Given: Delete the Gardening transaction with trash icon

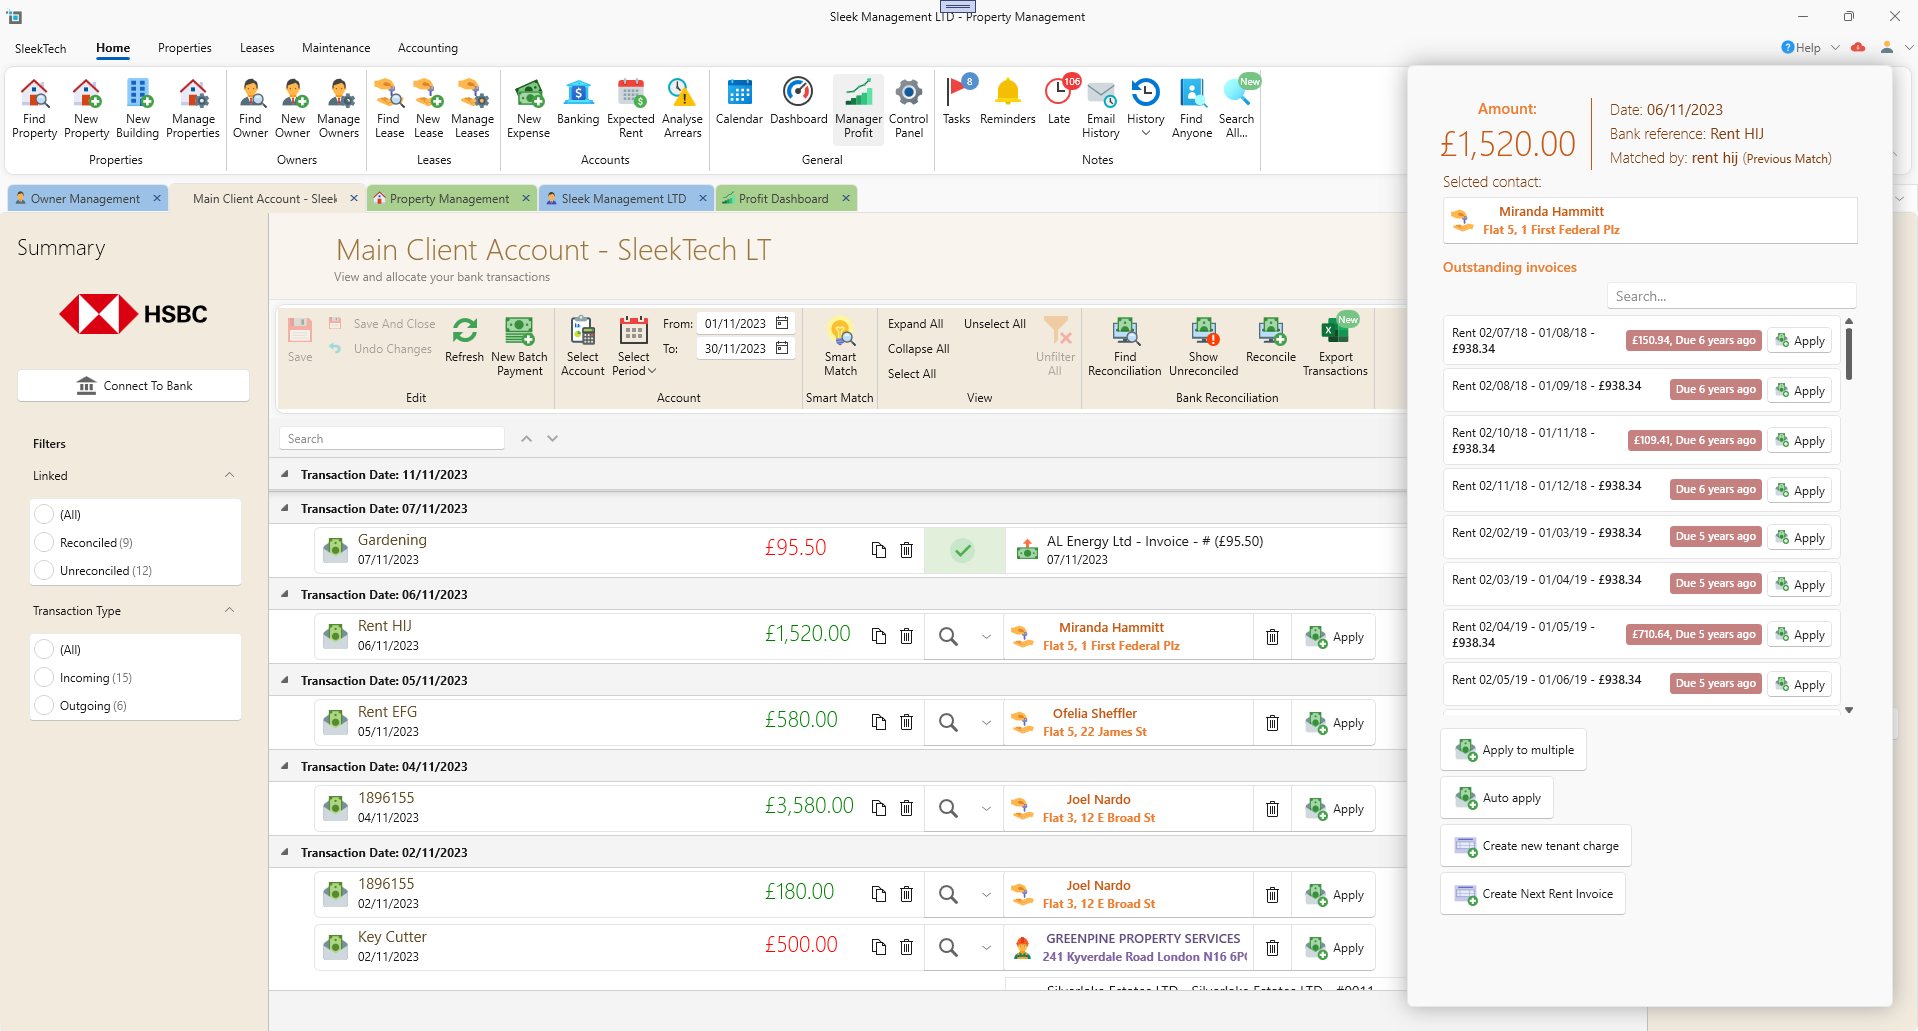Looking at the screenshot, I should (907, 550).
